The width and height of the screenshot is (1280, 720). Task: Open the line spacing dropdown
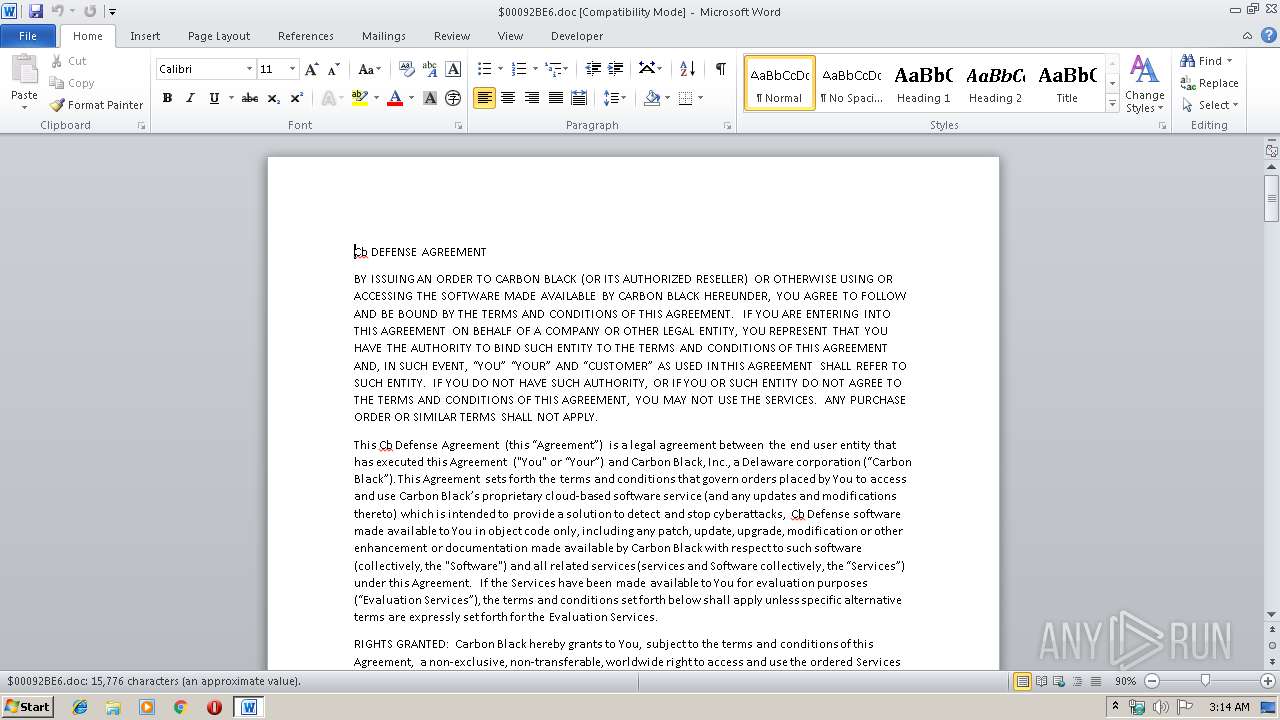(x=615, y=98)
